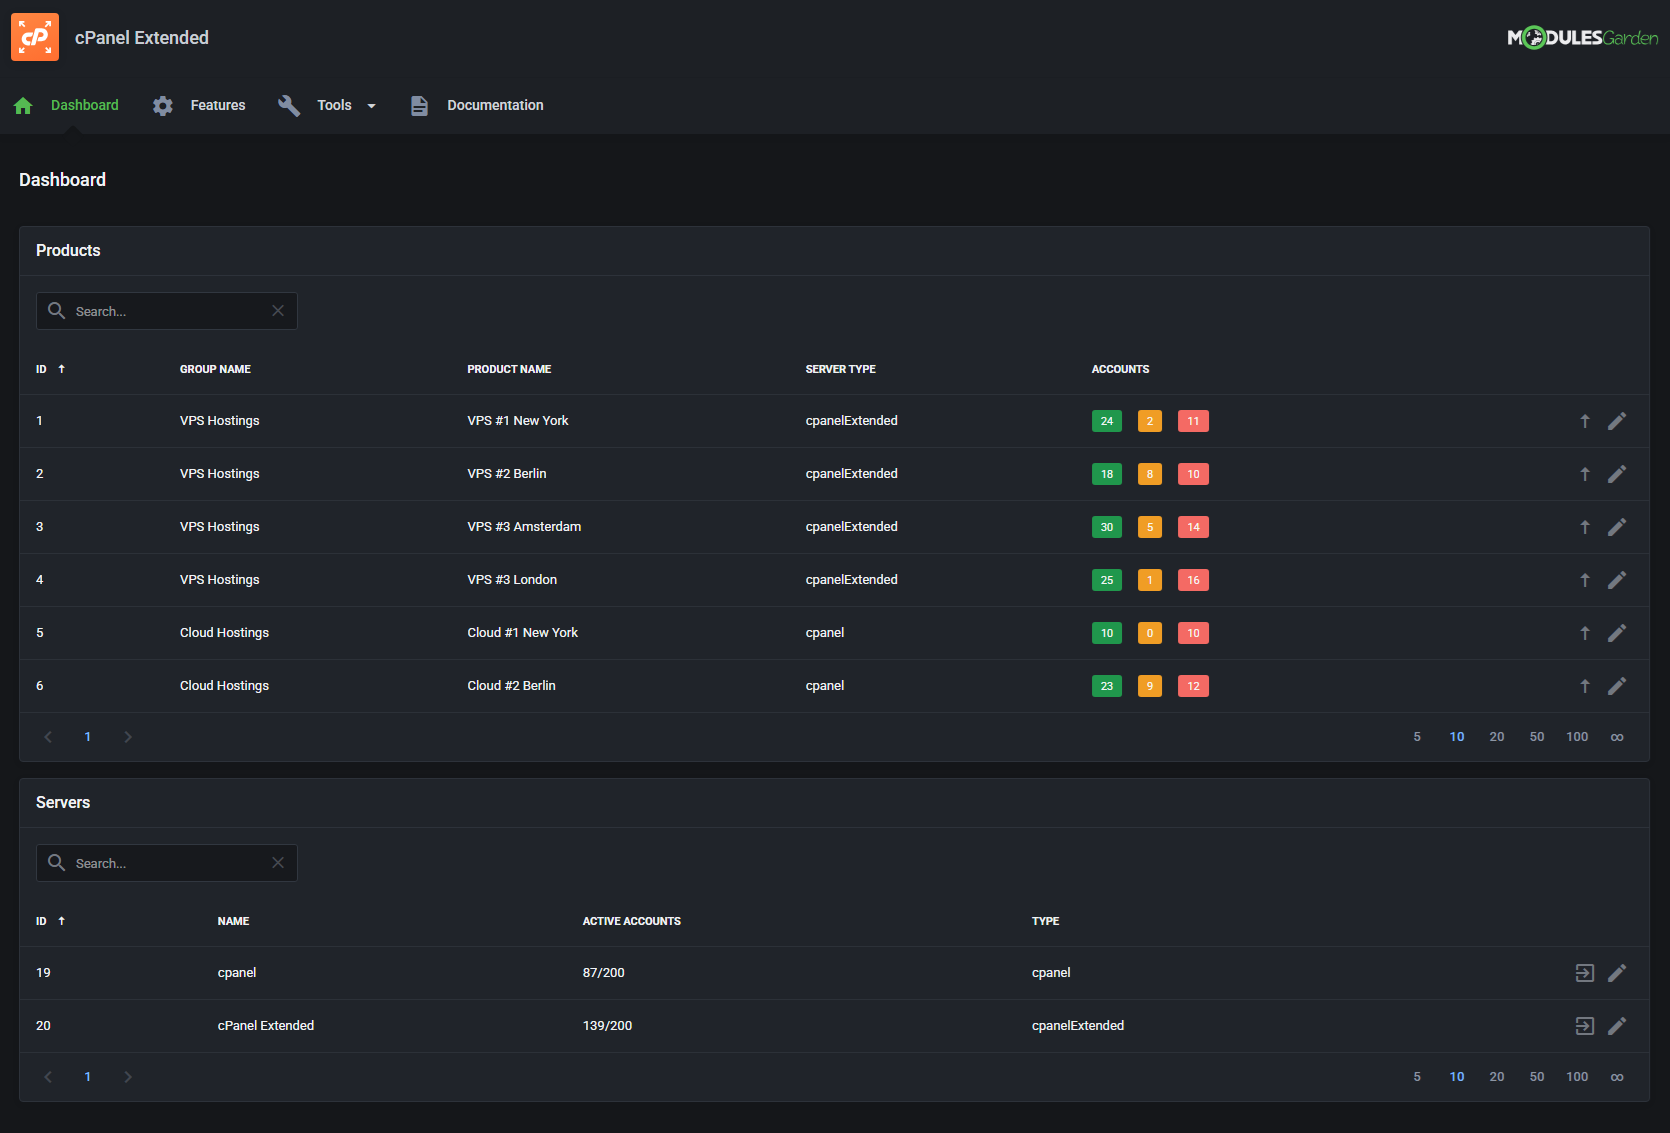The height and width of the screenshot is (1133, 1670).
Task: Focus the Servers search input
Action: (167, 863)
